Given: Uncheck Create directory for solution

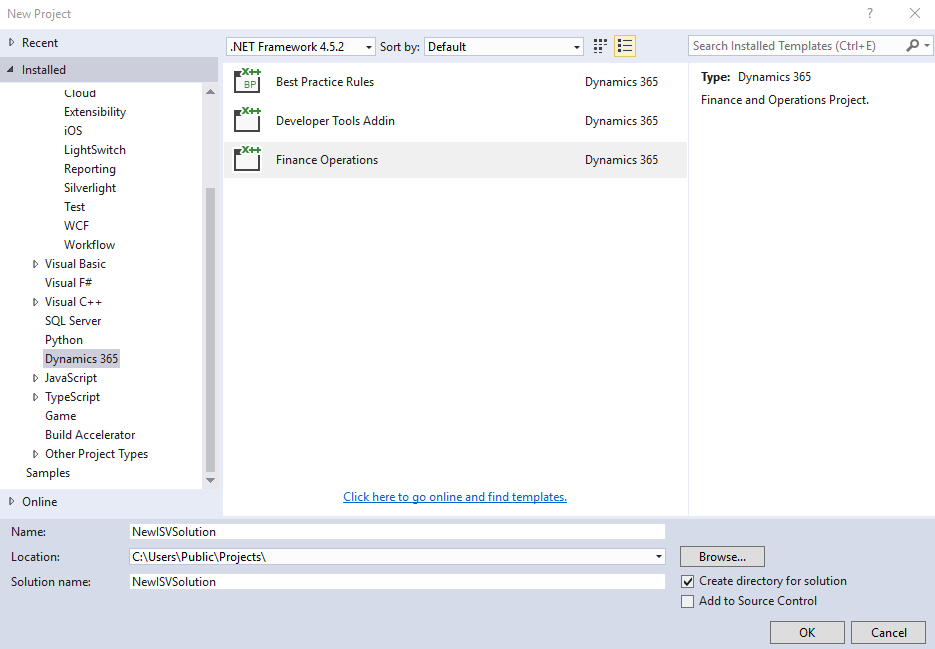Looking at the screenshot, I should point(687,581).
